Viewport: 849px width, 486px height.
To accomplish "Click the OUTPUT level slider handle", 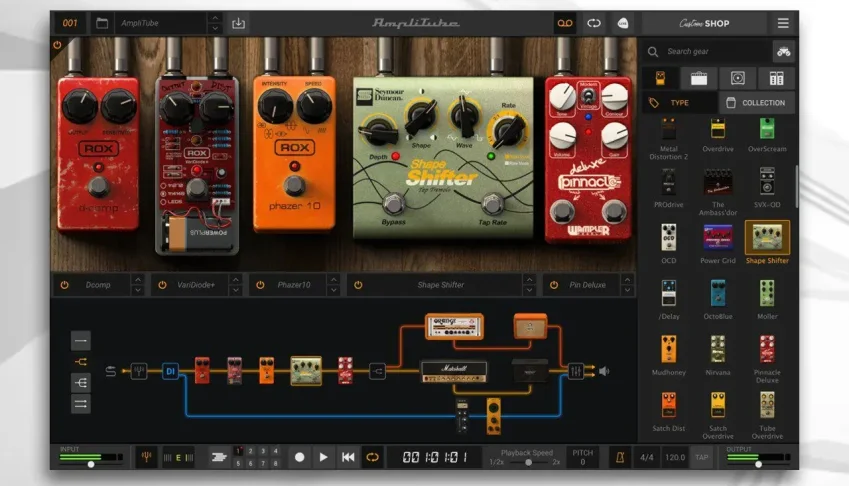I will click(x=759, y=464).
